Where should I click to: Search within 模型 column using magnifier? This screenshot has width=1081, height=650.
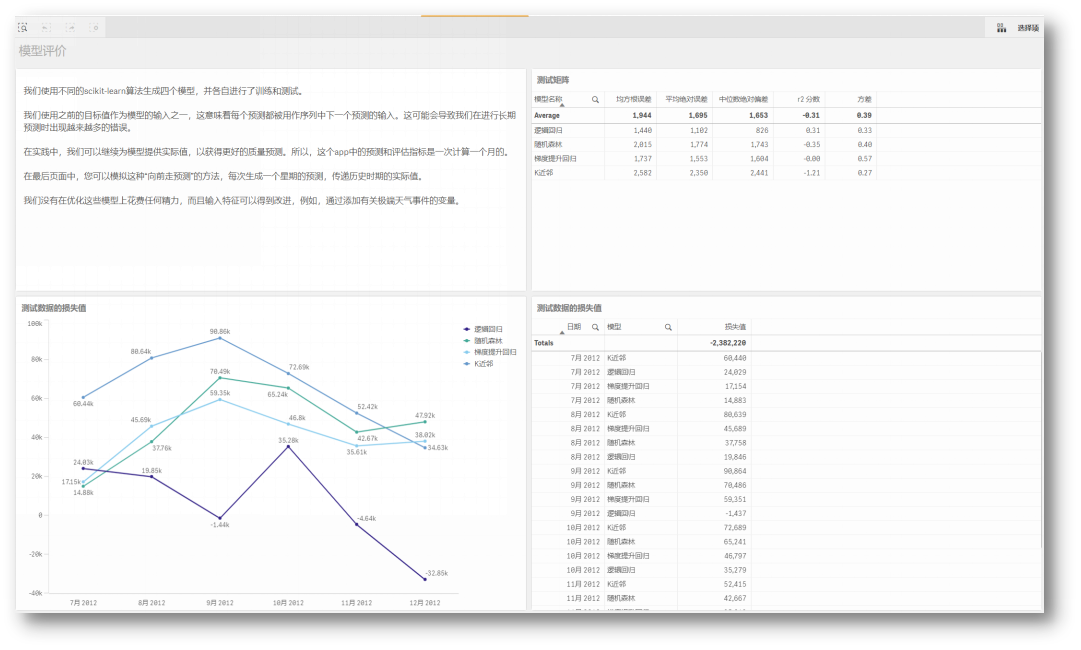pyautogui.click(x=668, y=327)
